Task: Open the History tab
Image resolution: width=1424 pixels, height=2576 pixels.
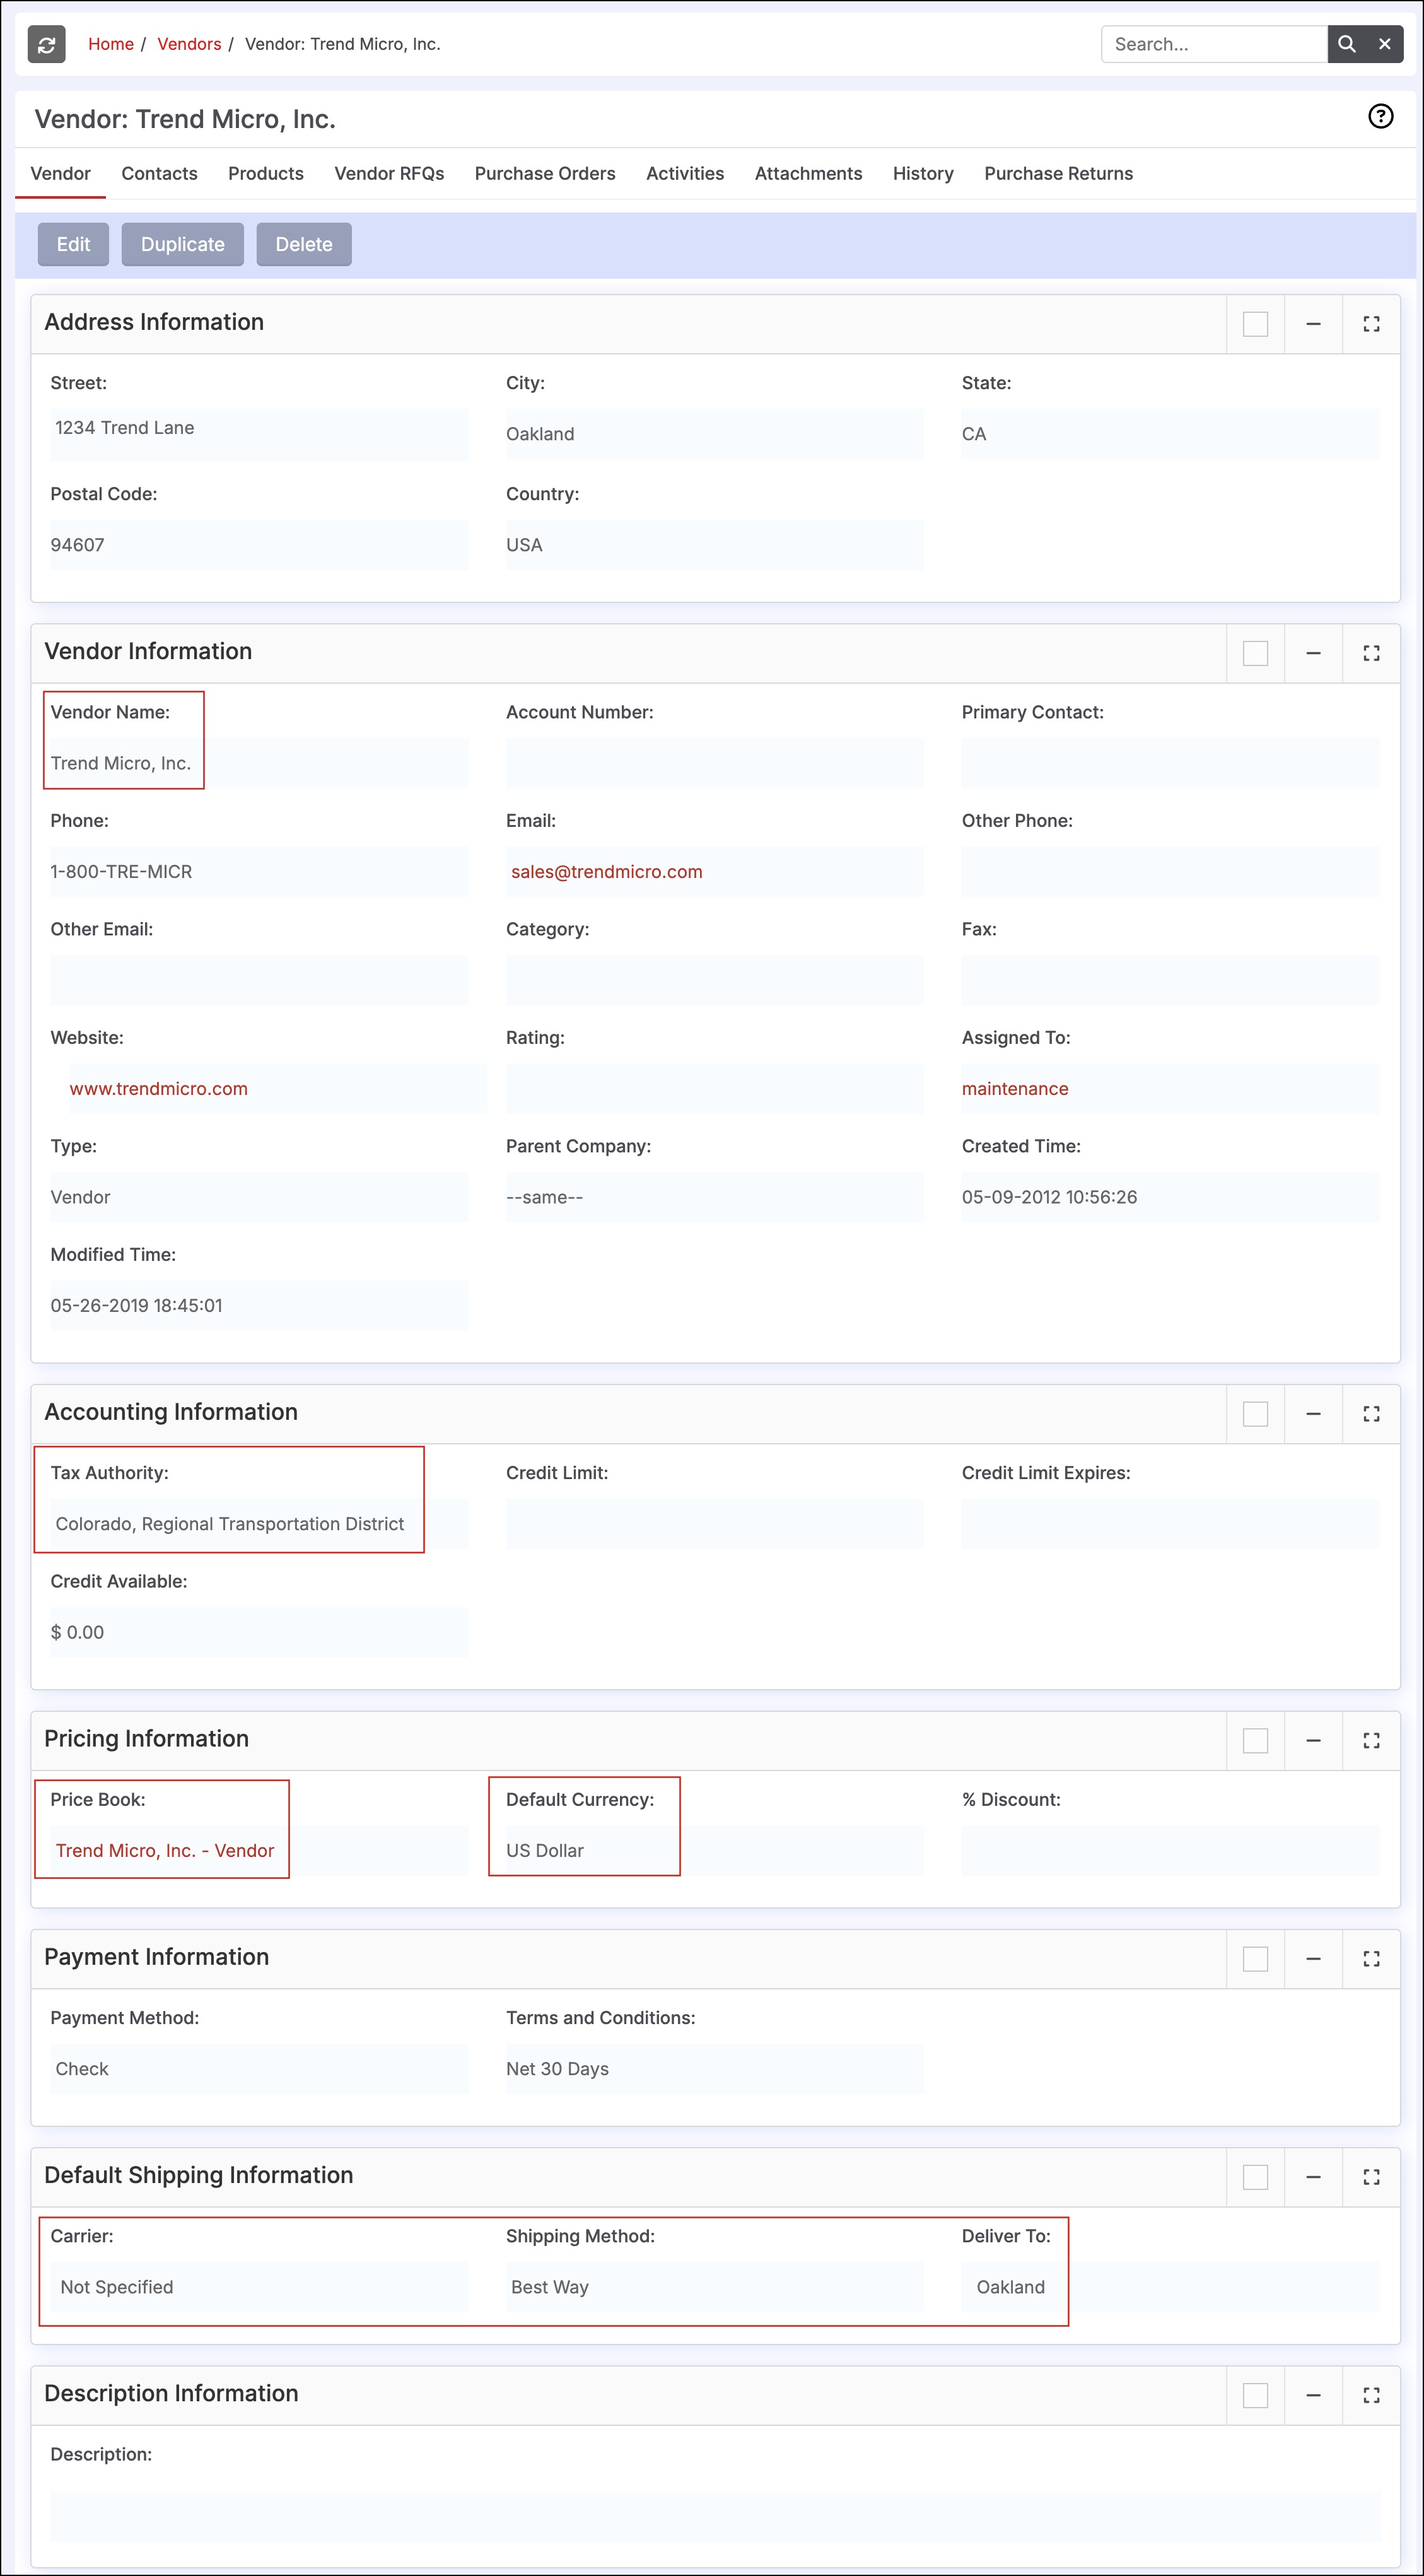Action: pyautogui.click(x=923, y=173)
